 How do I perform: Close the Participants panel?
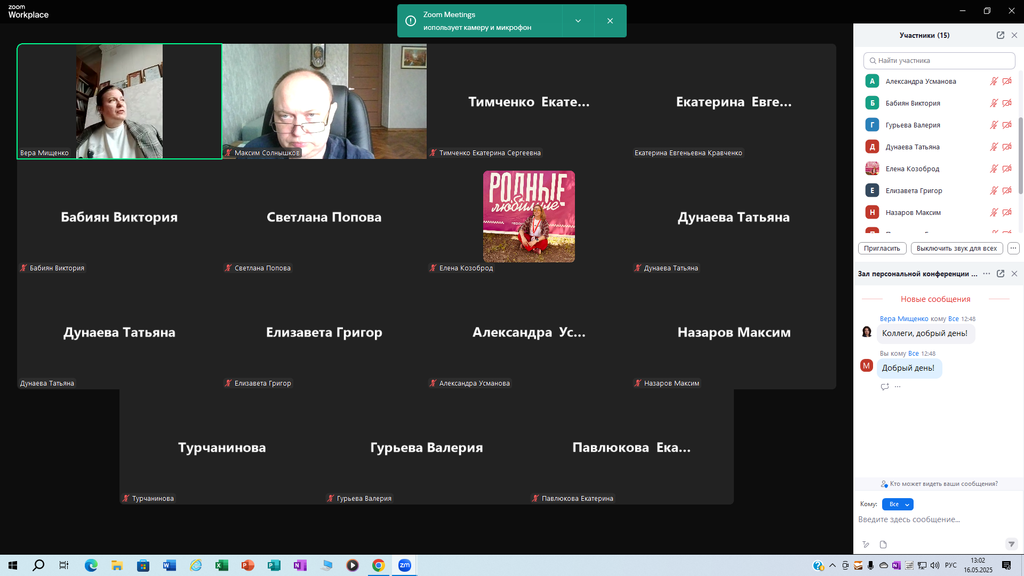click(x=1014, y=35)
